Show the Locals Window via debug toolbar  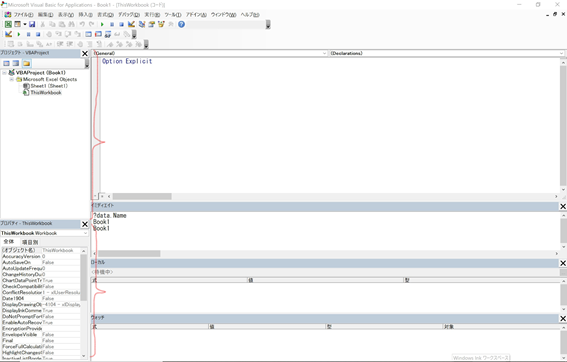[88, 34]
